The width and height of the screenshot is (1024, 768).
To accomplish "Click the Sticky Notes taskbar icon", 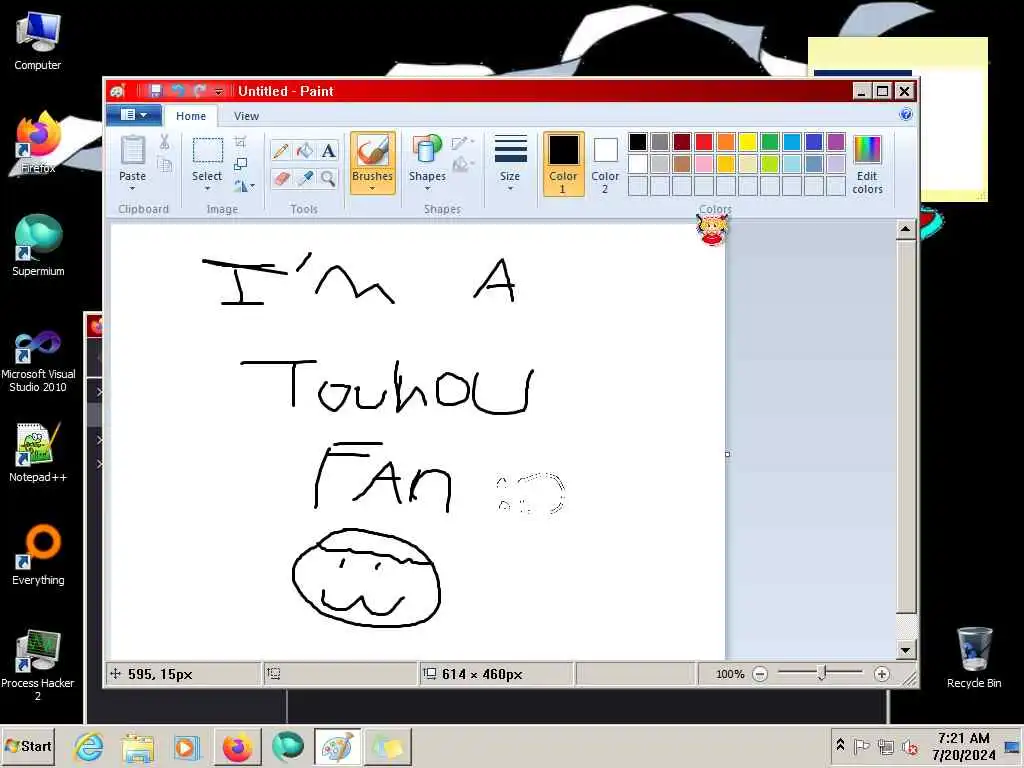I will 388,746.
